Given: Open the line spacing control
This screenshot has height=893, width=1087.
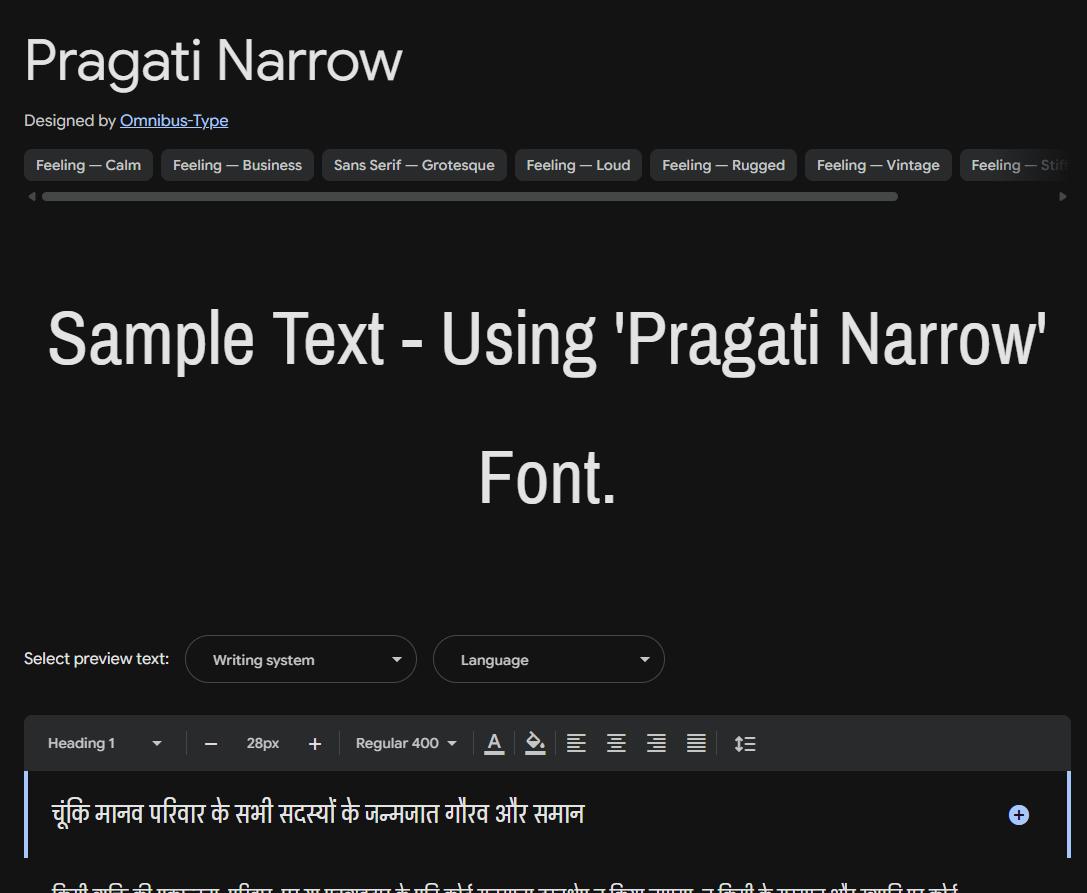Looking at the screenshot, I should [x=745, y=743].
